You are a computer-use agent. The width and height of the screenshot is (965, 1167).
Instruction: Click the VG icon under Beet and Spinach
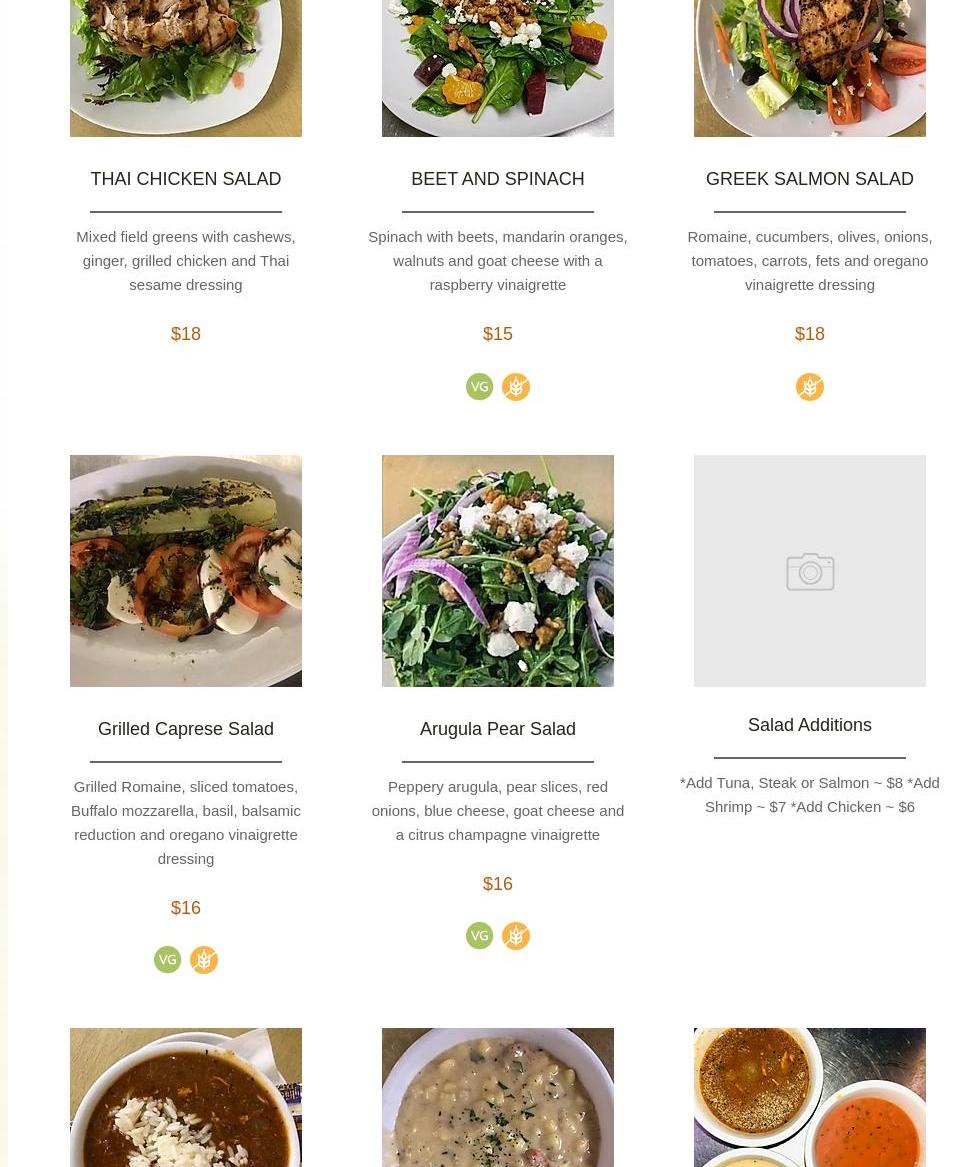tap(479, 387)
